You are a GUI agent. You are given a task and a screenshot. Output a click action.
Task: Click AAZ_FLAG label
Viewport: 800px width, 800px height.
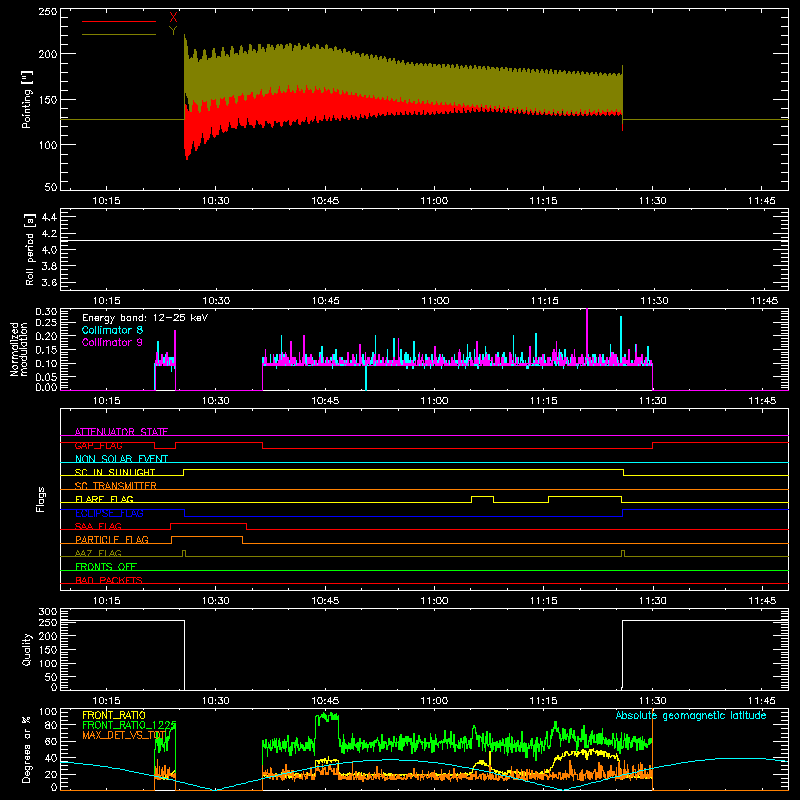click(98, 553)
